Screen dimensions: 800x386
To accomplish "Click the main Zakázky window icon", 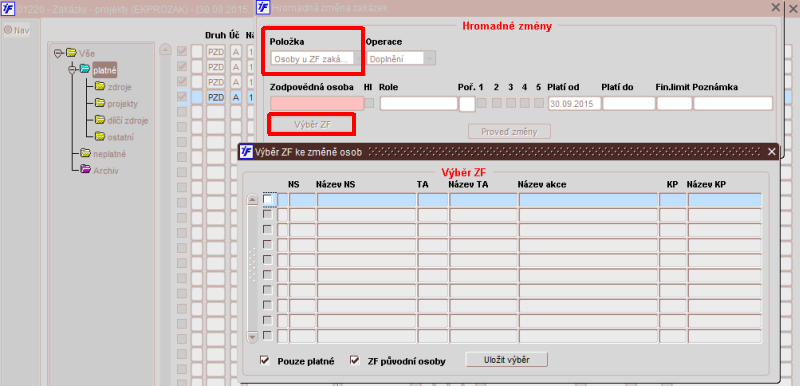I will 8,8.
